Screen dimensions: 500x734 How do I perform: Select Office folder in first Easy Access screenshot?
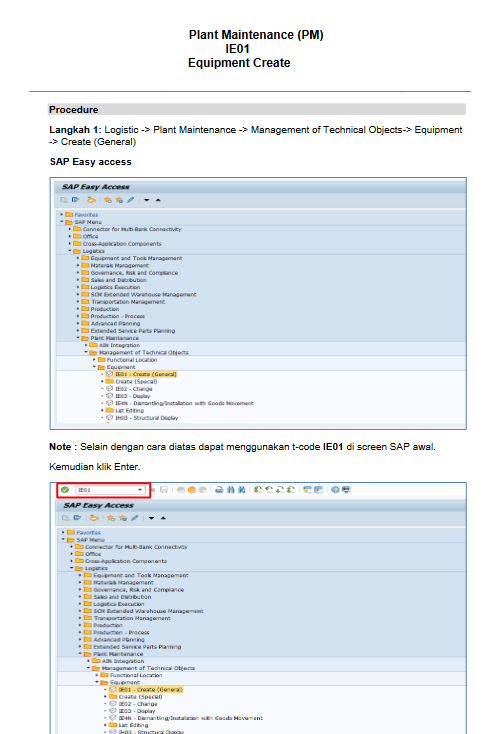tap(90, 236)
